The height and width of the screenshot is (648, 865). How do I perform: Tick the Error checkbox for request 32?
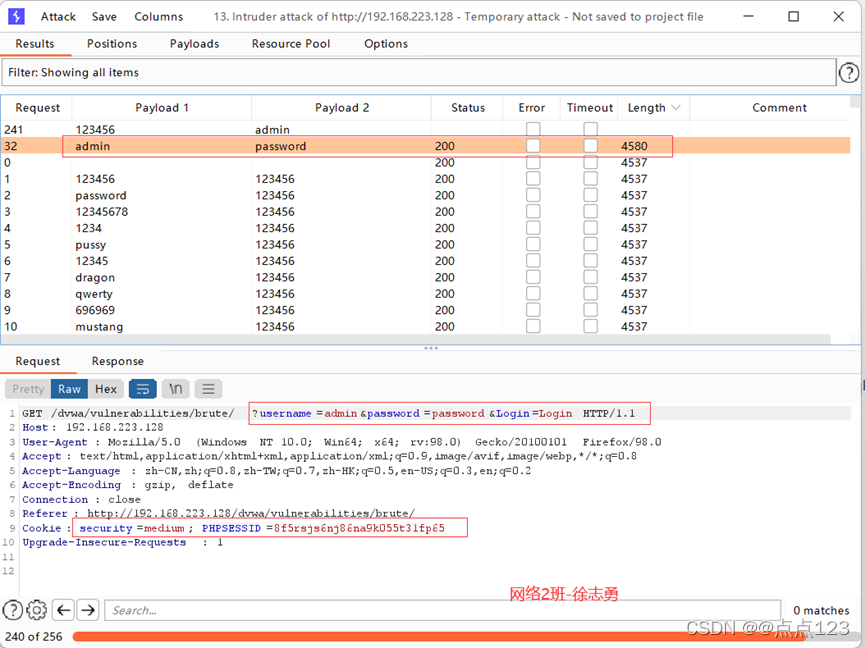coord(533,146)
